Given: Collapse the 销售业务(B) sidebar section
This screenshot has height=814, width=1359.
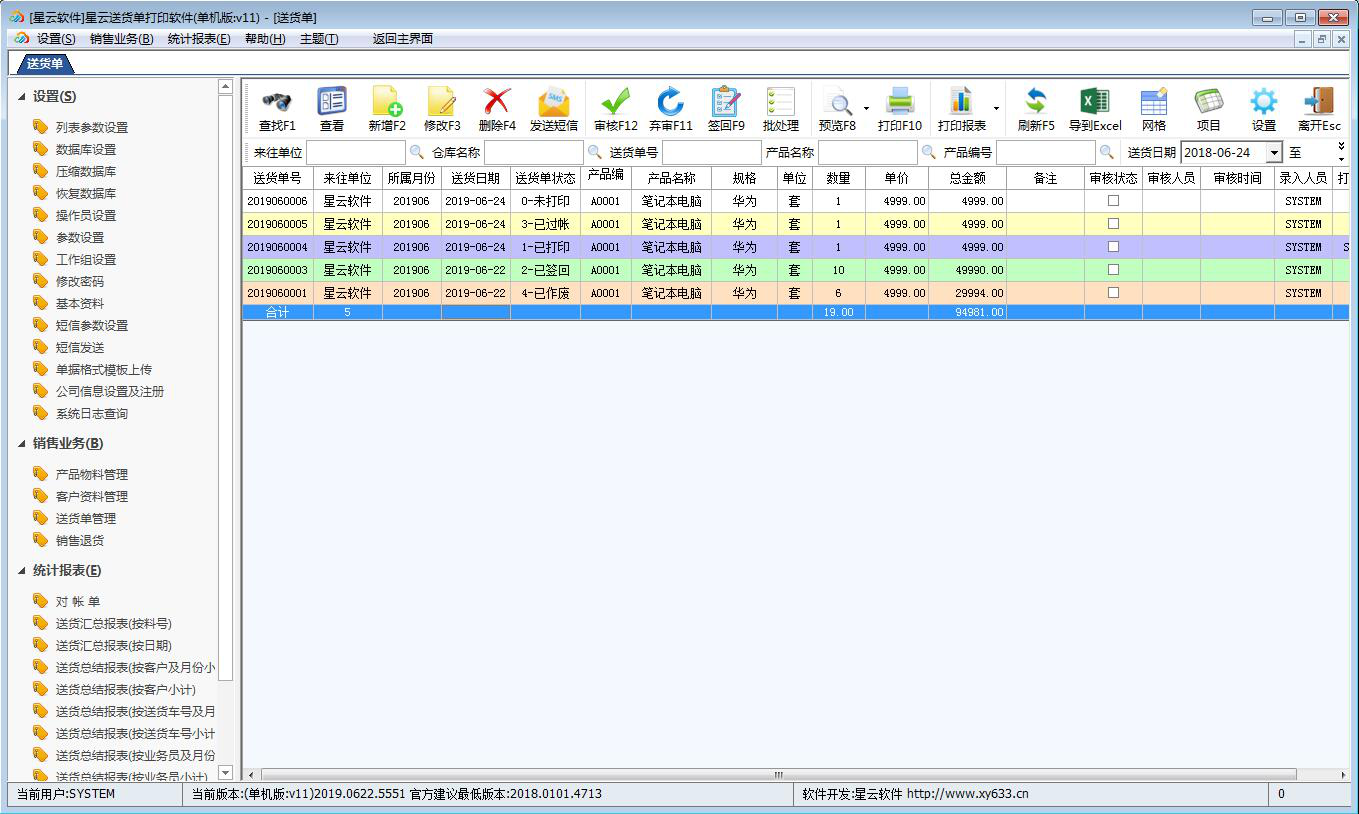Looking at the screenshot, I should pos(23,444).
